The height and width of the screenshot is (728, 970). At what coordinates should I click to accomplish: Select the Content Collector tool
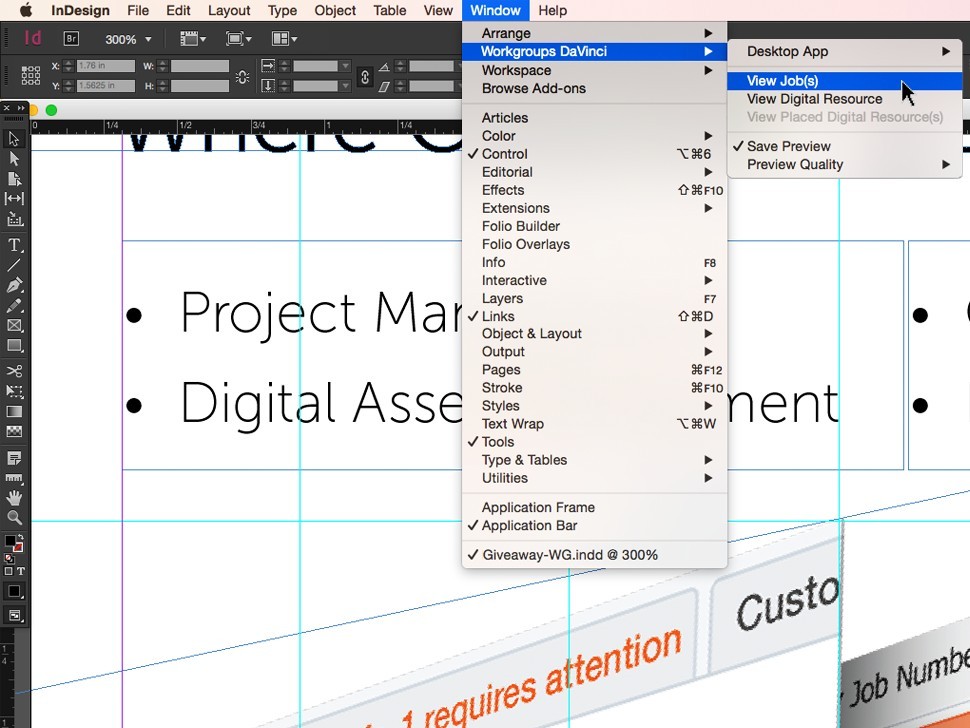14,219
